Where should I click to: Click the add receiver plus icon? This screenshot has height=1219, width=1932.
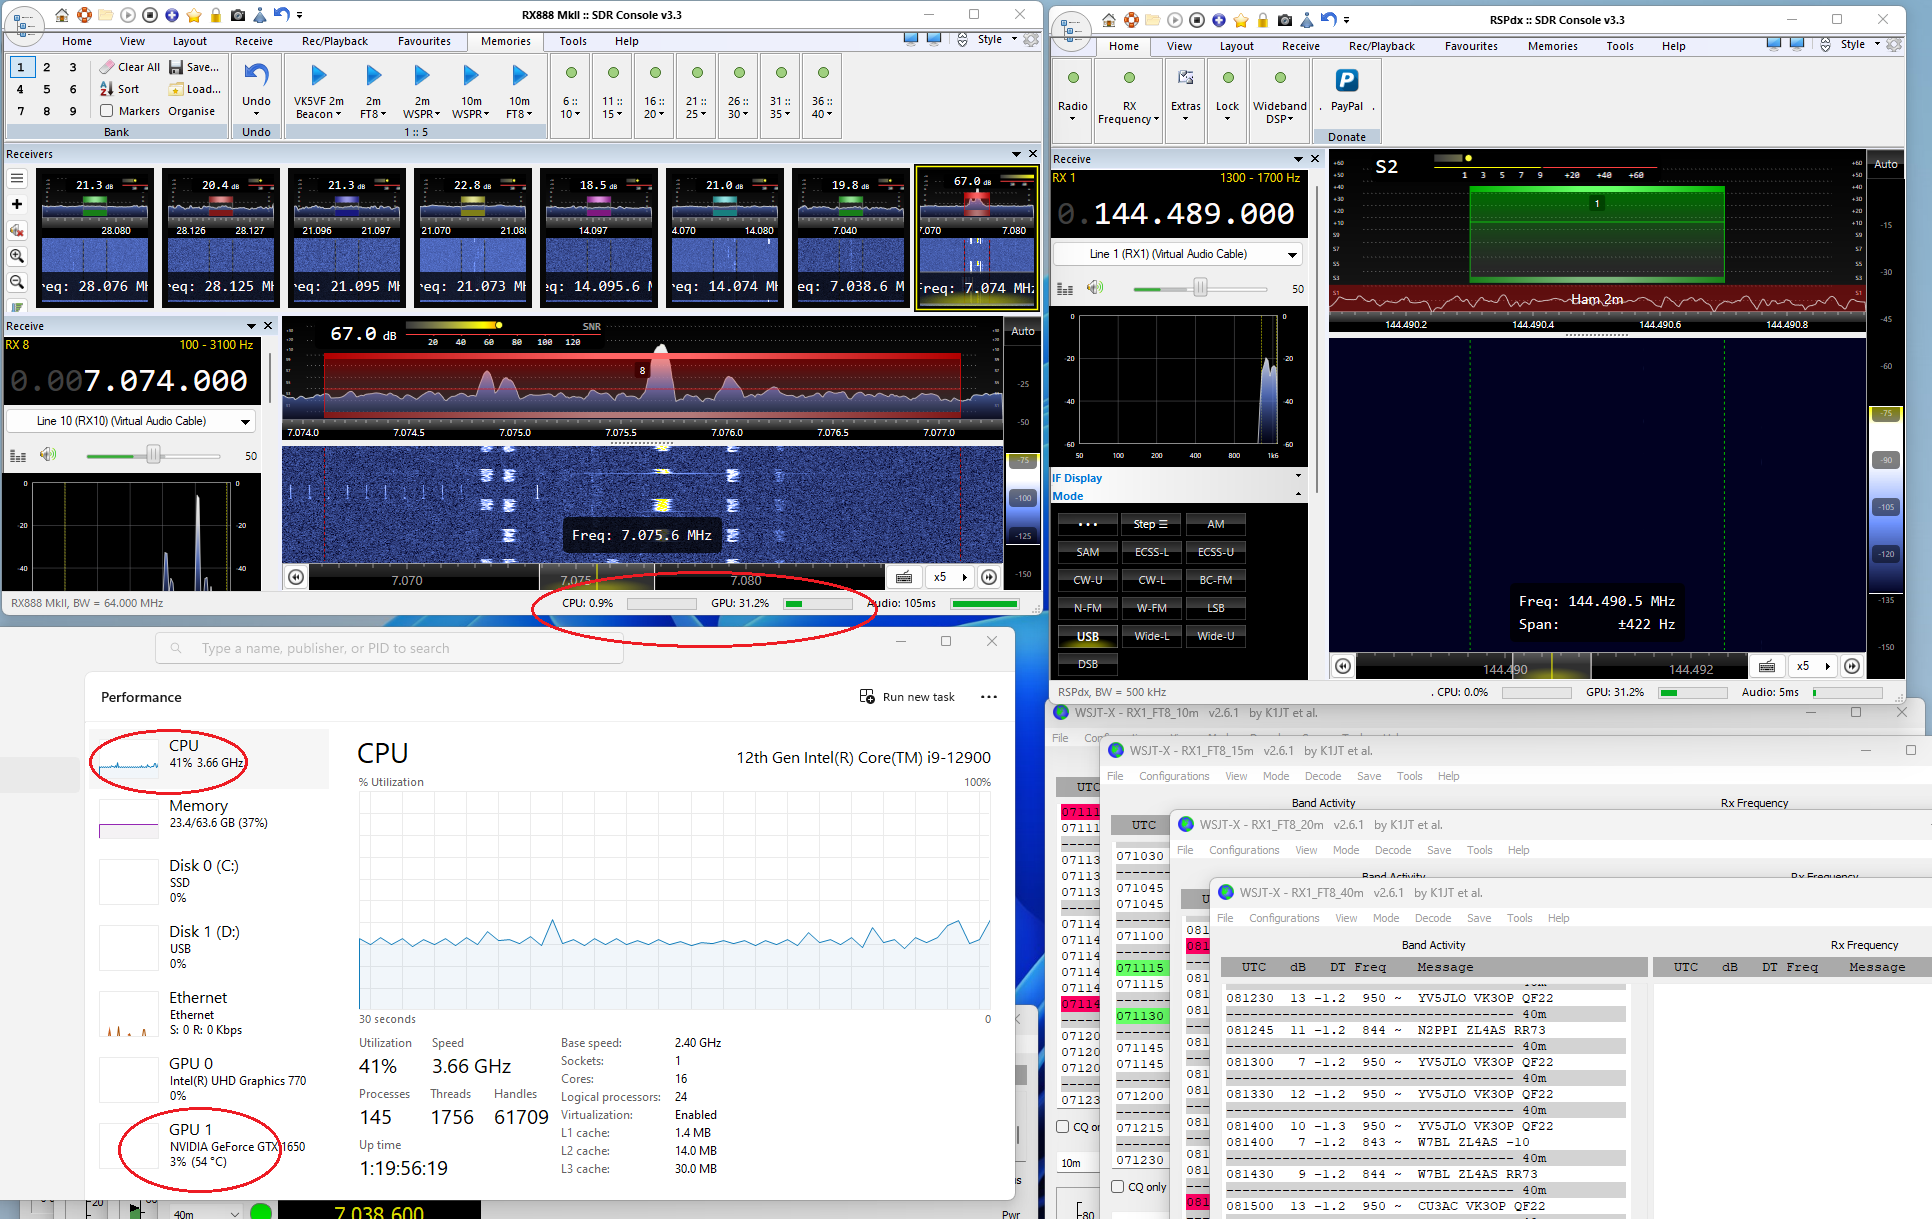point(17,204)
